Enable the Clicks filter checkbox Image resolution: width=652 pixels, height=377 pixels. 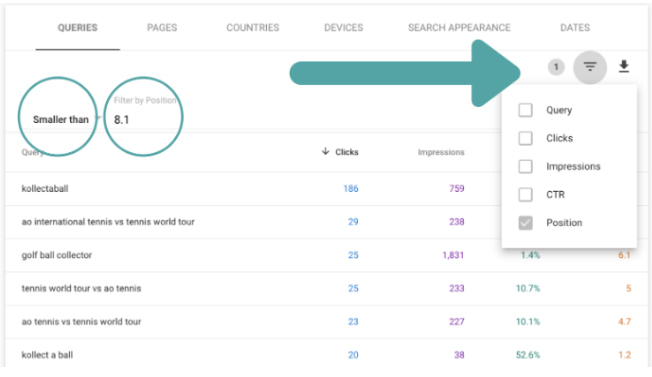click(525, 138)
